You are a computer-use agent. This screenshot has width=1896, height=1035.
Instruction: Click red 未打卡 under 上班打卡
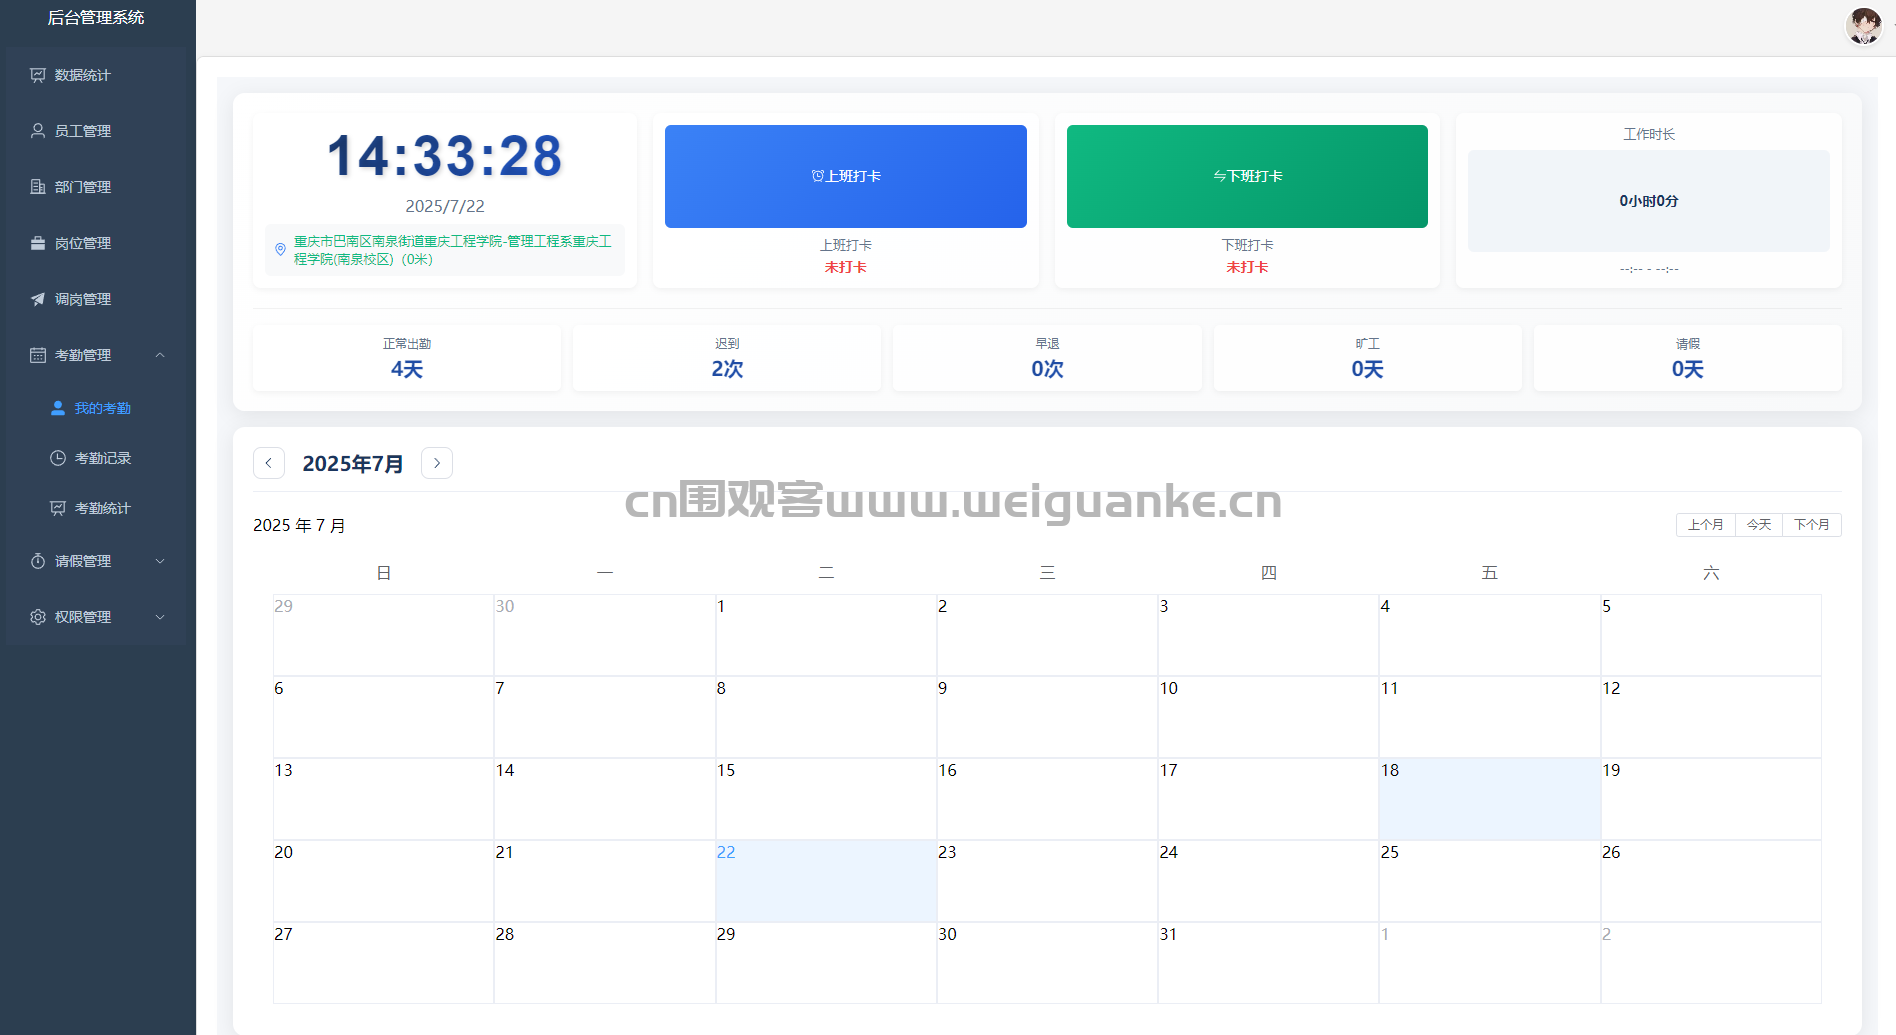point(846,267)
